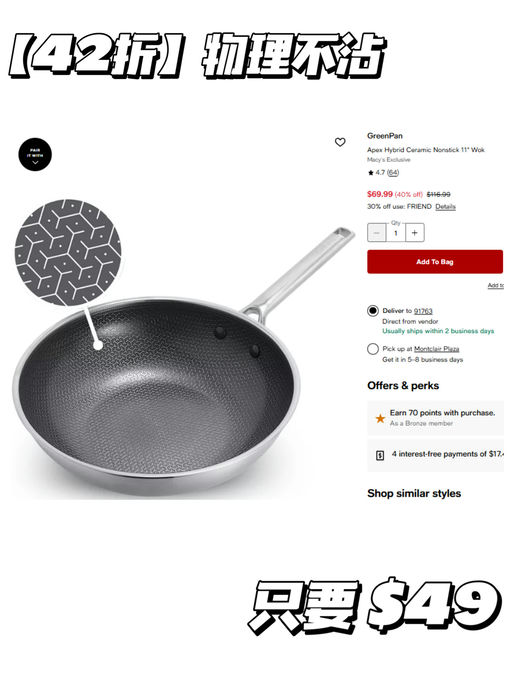
Task: Click the quantity input field
Action: click(x=396, y=233)
